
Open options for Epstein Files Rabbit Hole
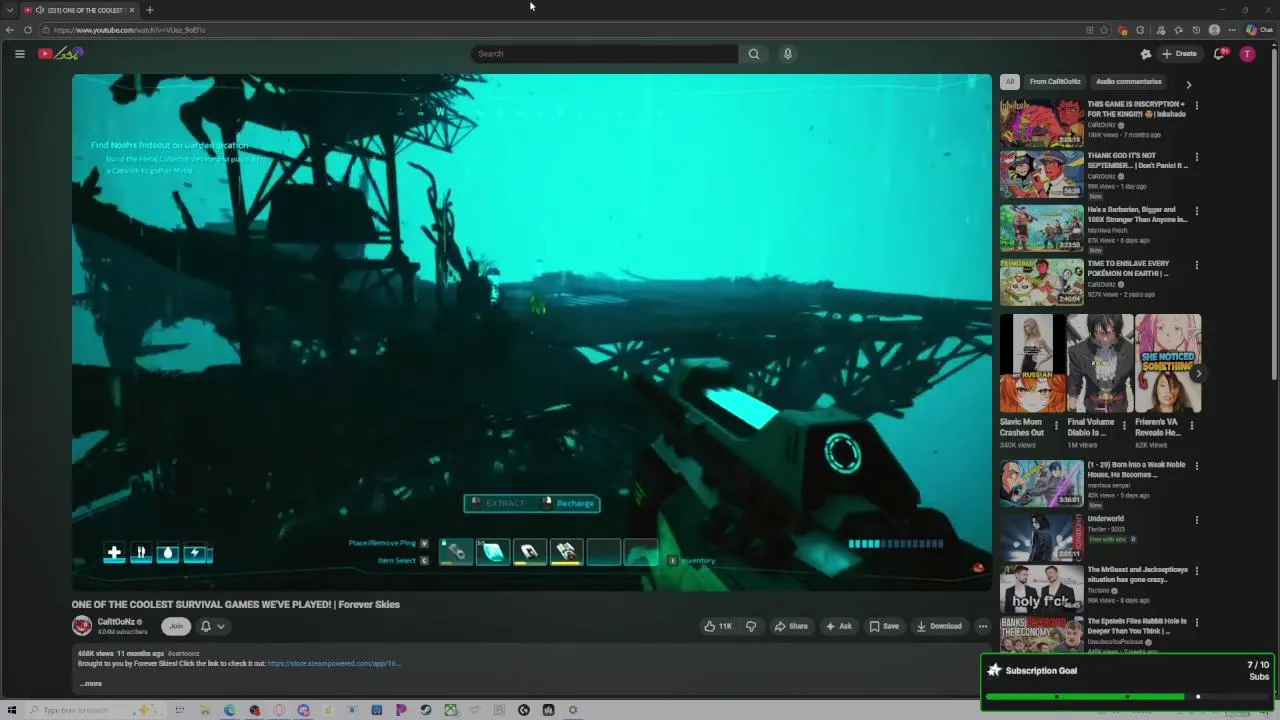coord(1196,622)
